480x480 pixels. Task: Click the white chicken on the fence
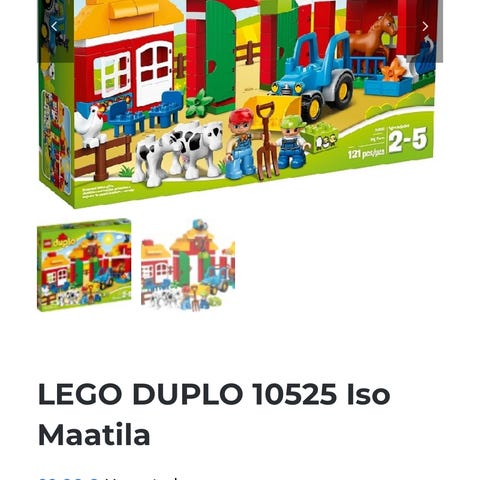click(x=90, y=125)
